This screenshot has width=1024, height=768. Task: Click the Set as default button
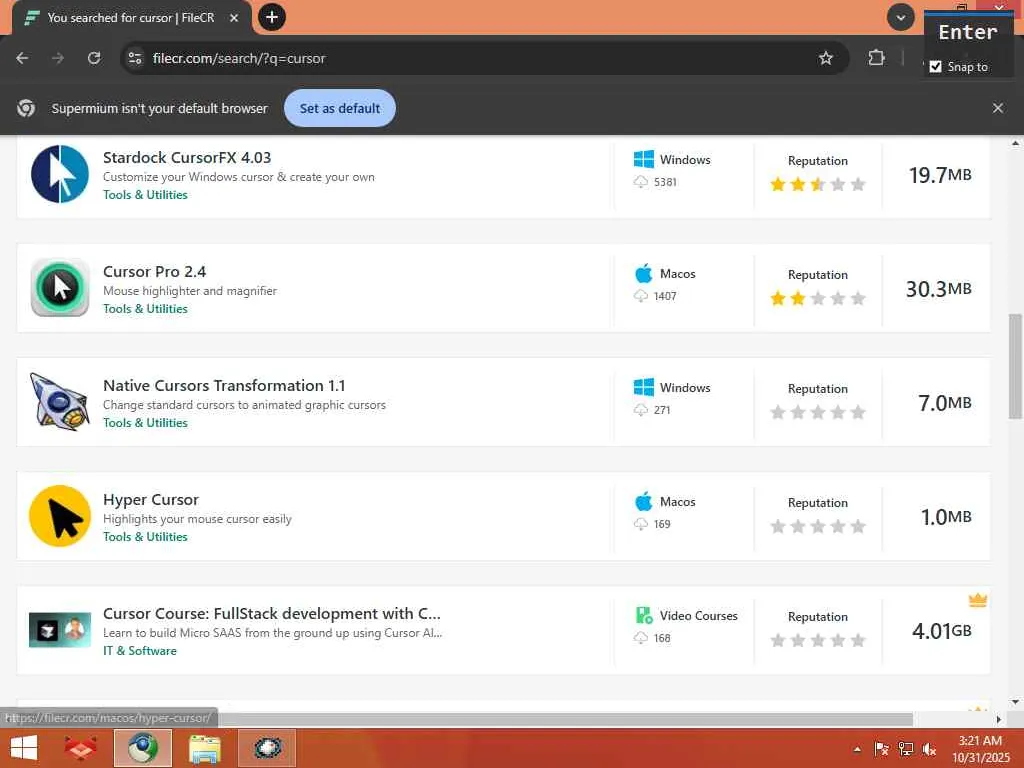(340, 108)
